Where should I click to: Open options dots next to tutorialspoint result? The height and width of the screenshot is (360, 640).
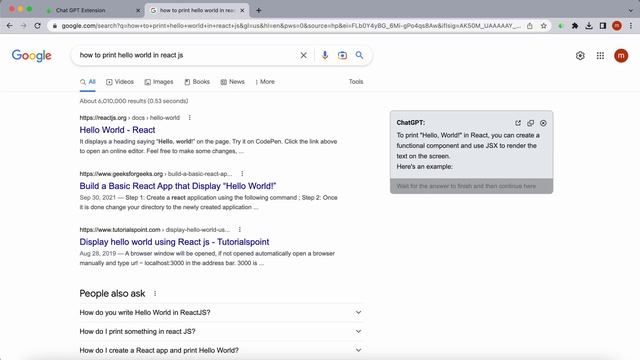[x=240, y=229]
